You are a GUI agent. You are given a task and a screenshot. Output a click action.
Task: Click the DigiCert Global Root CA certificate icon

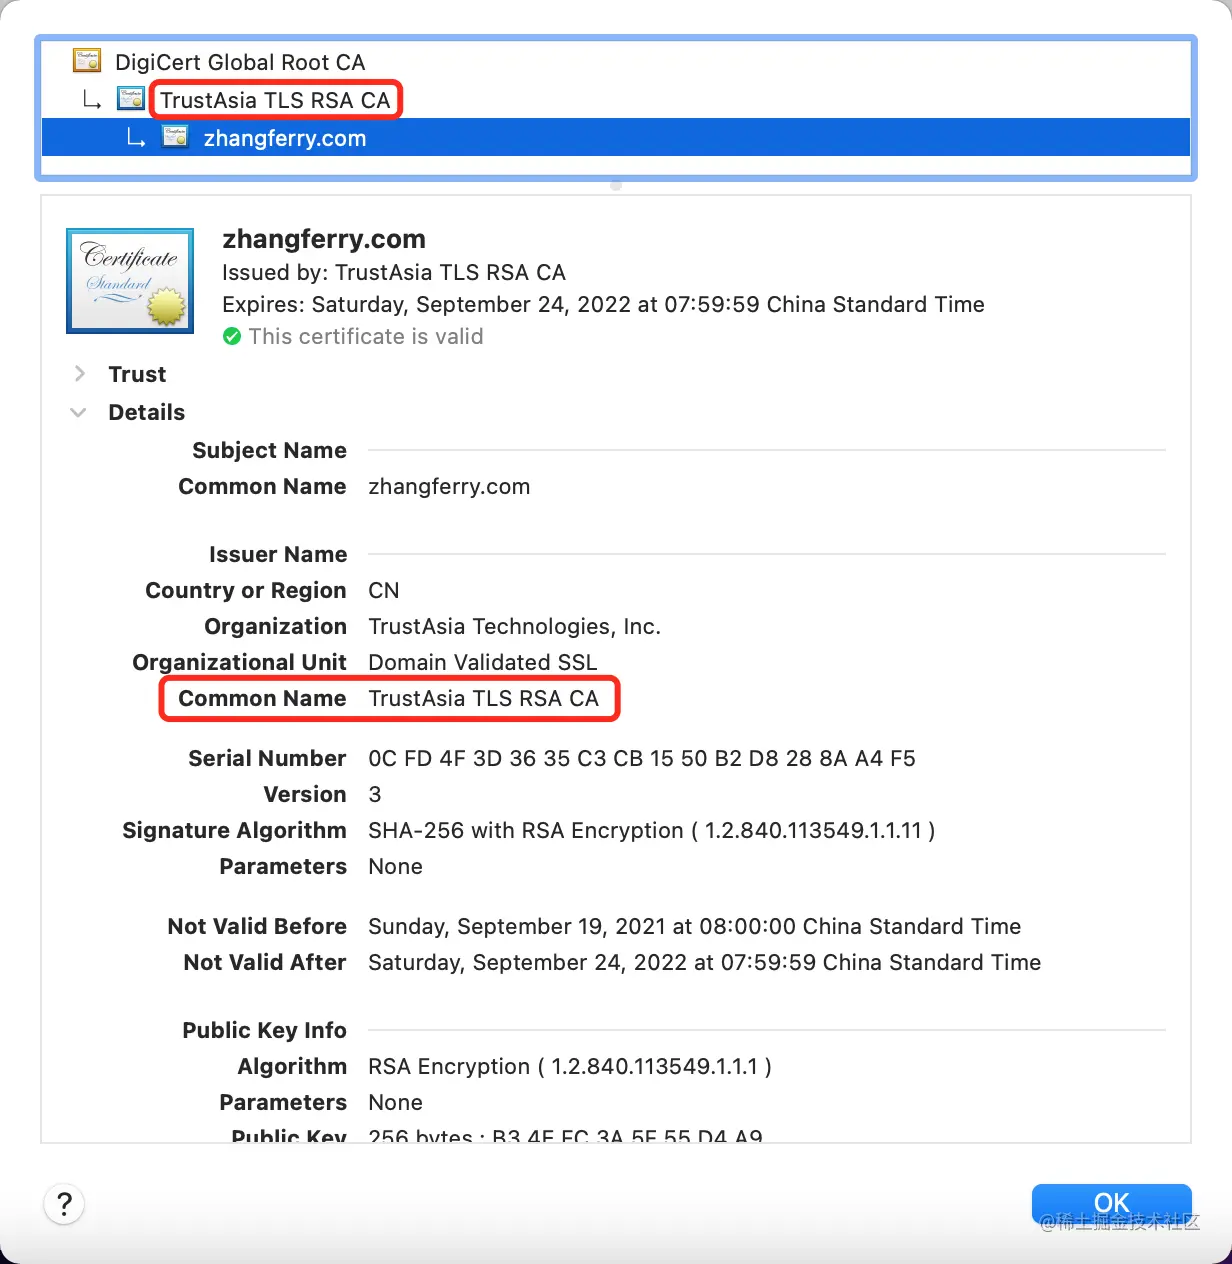[x=88, y=61]
